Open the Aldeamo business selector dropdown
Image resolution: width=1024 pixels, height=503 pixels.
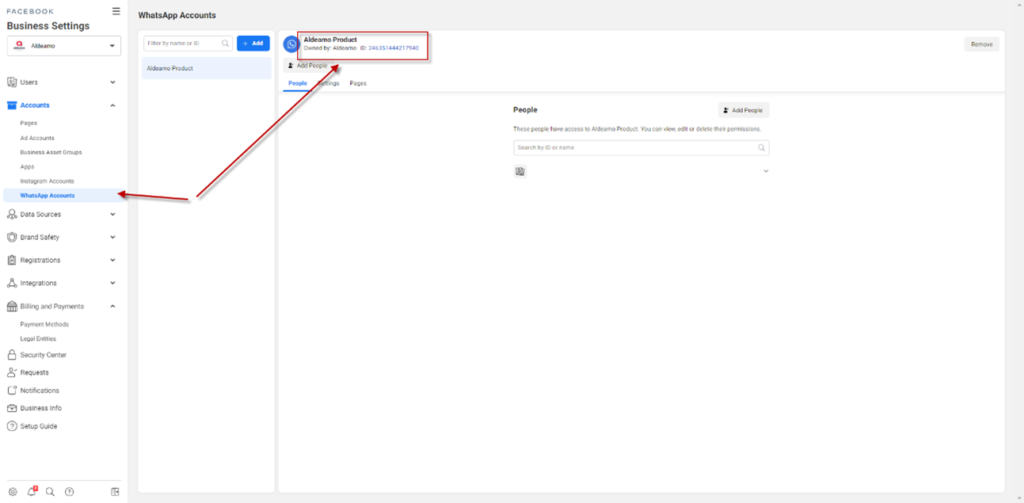[x=64, y=45]
